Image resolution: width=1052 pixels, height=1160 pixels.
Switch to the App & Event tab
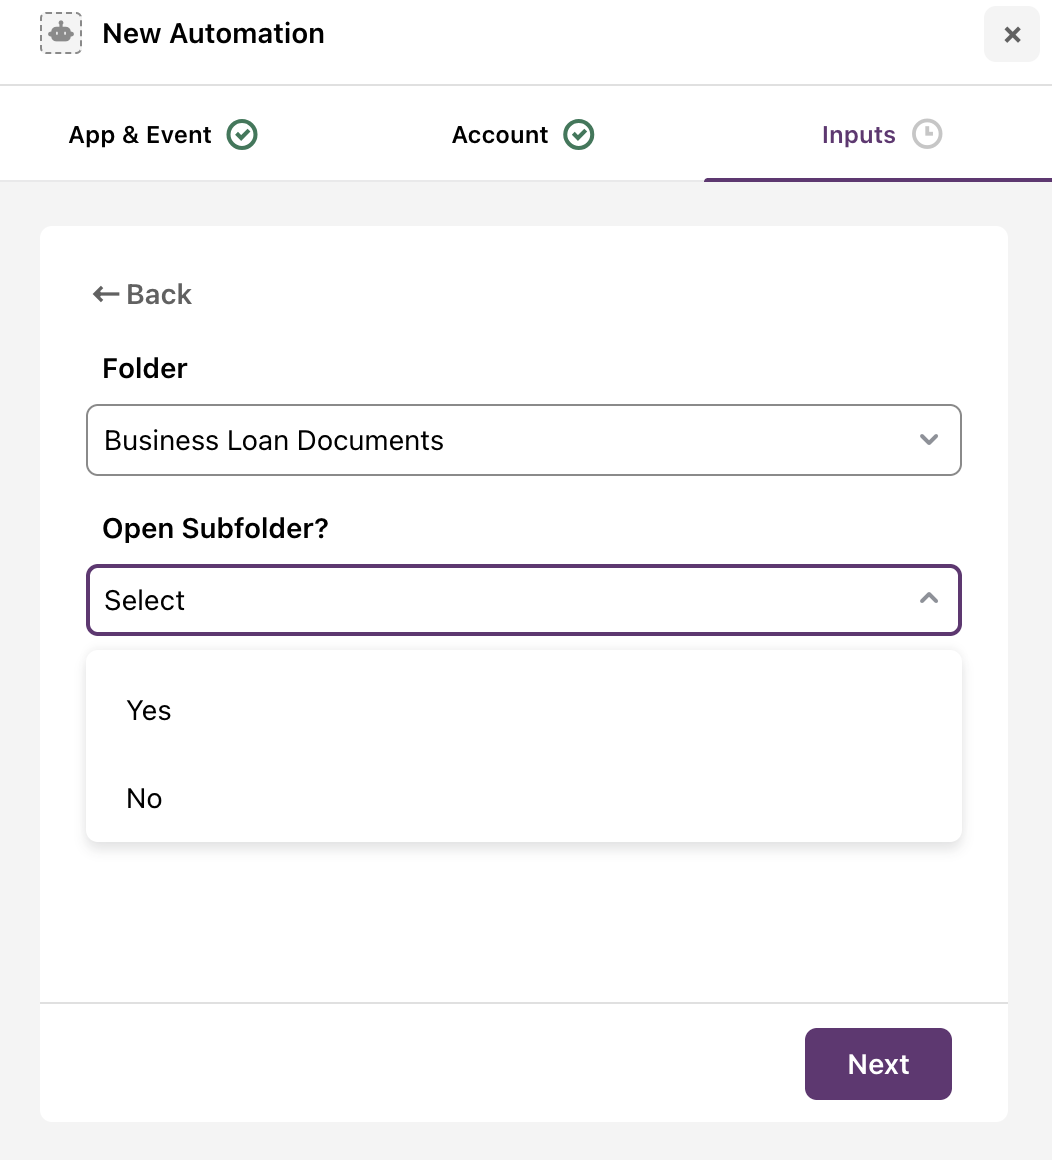click(163, 135)
